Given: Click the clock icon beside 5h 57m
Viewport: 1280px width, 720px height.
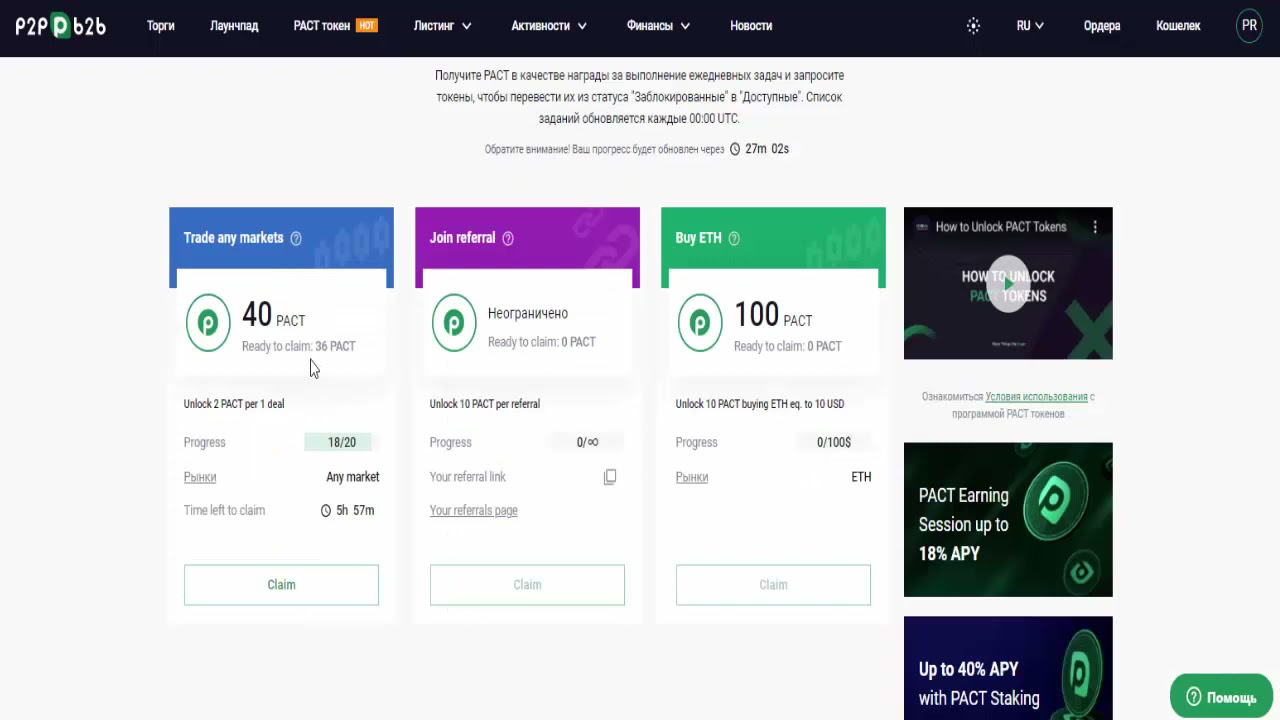Looking at the screenshot, I should coord(326,511).
